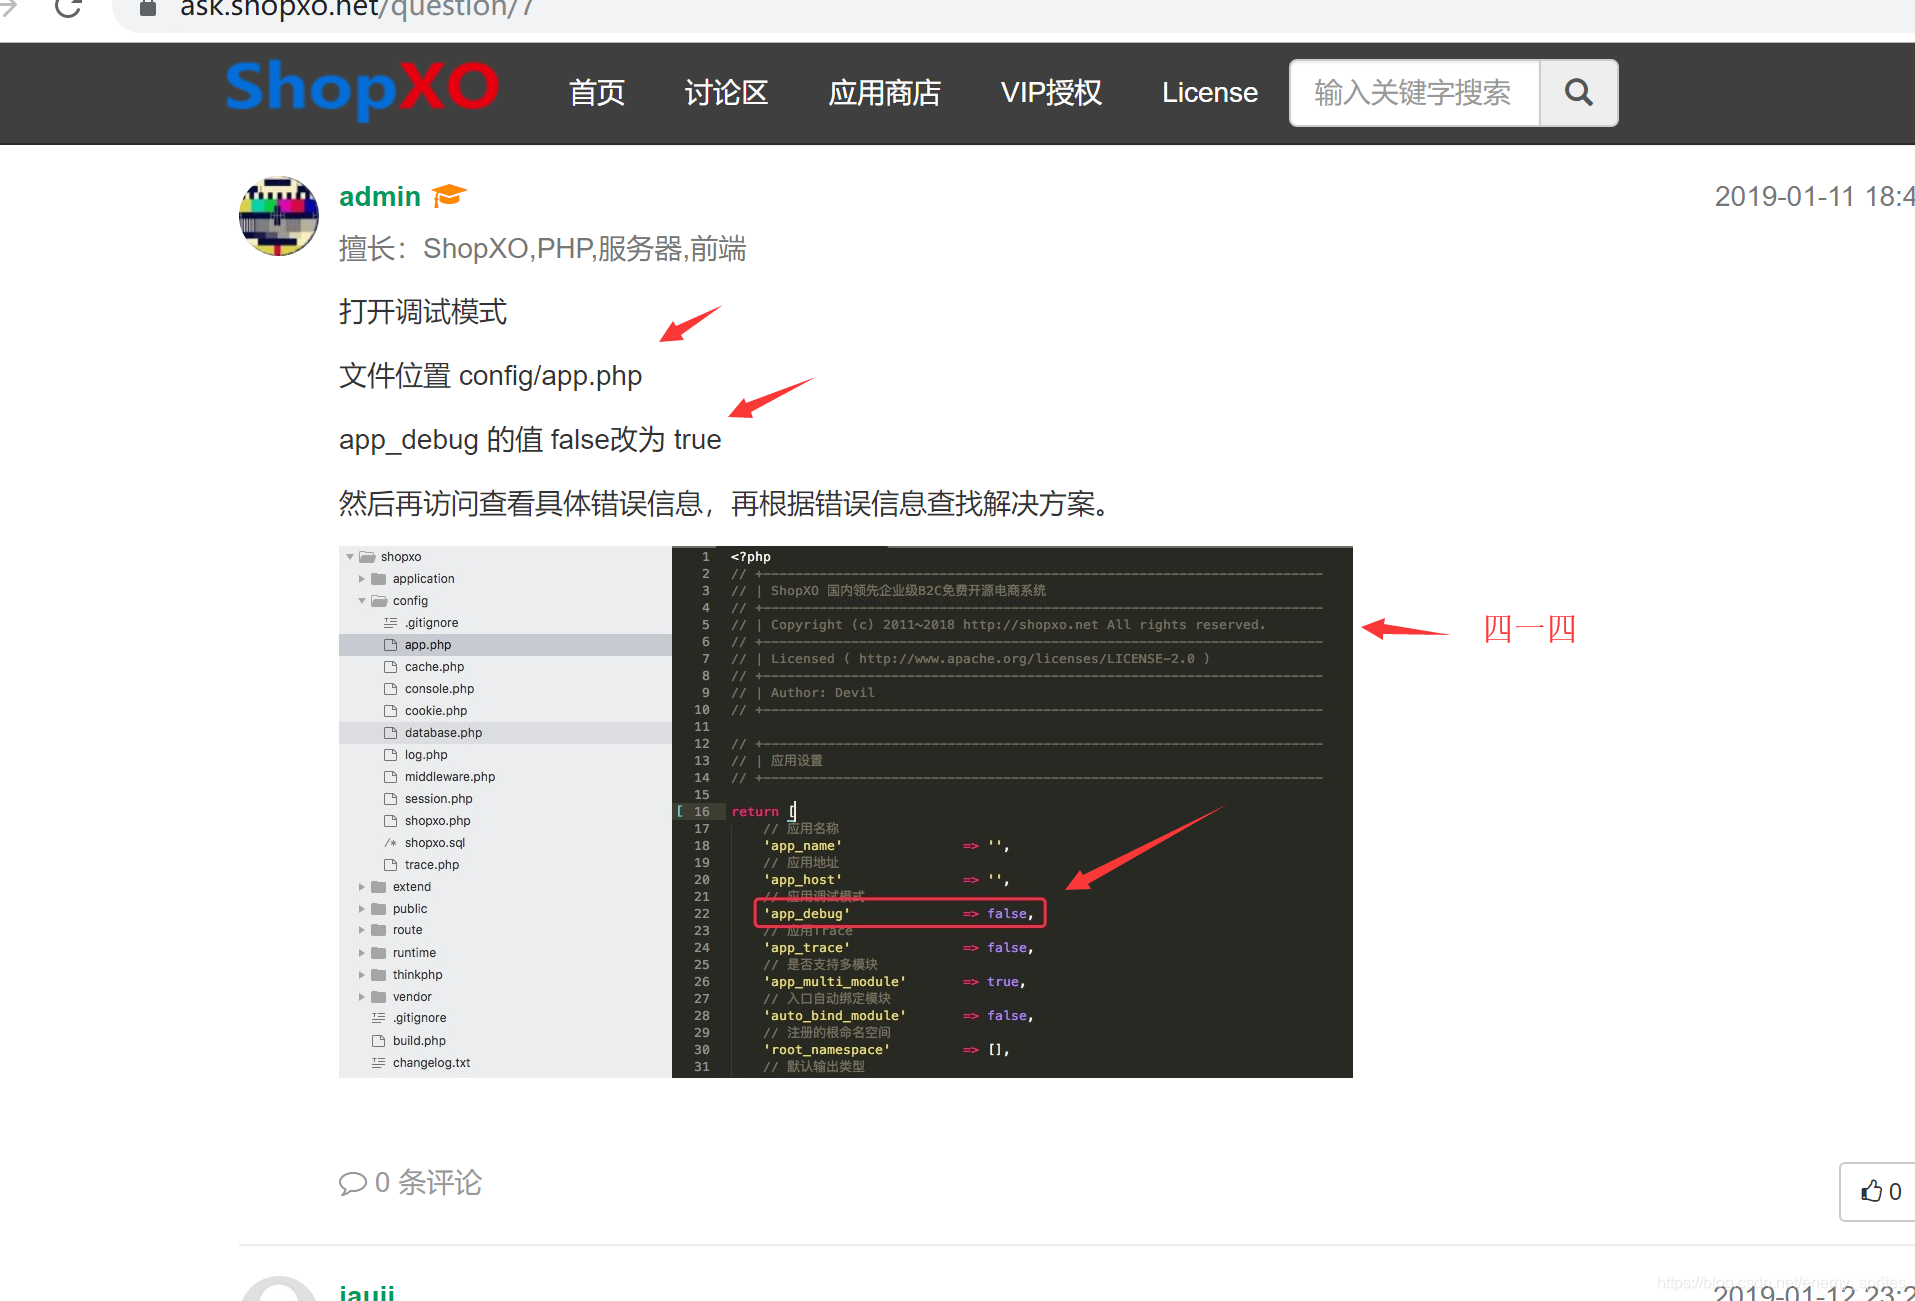Click the 0 条评论 comments link

coord(410,1183)
